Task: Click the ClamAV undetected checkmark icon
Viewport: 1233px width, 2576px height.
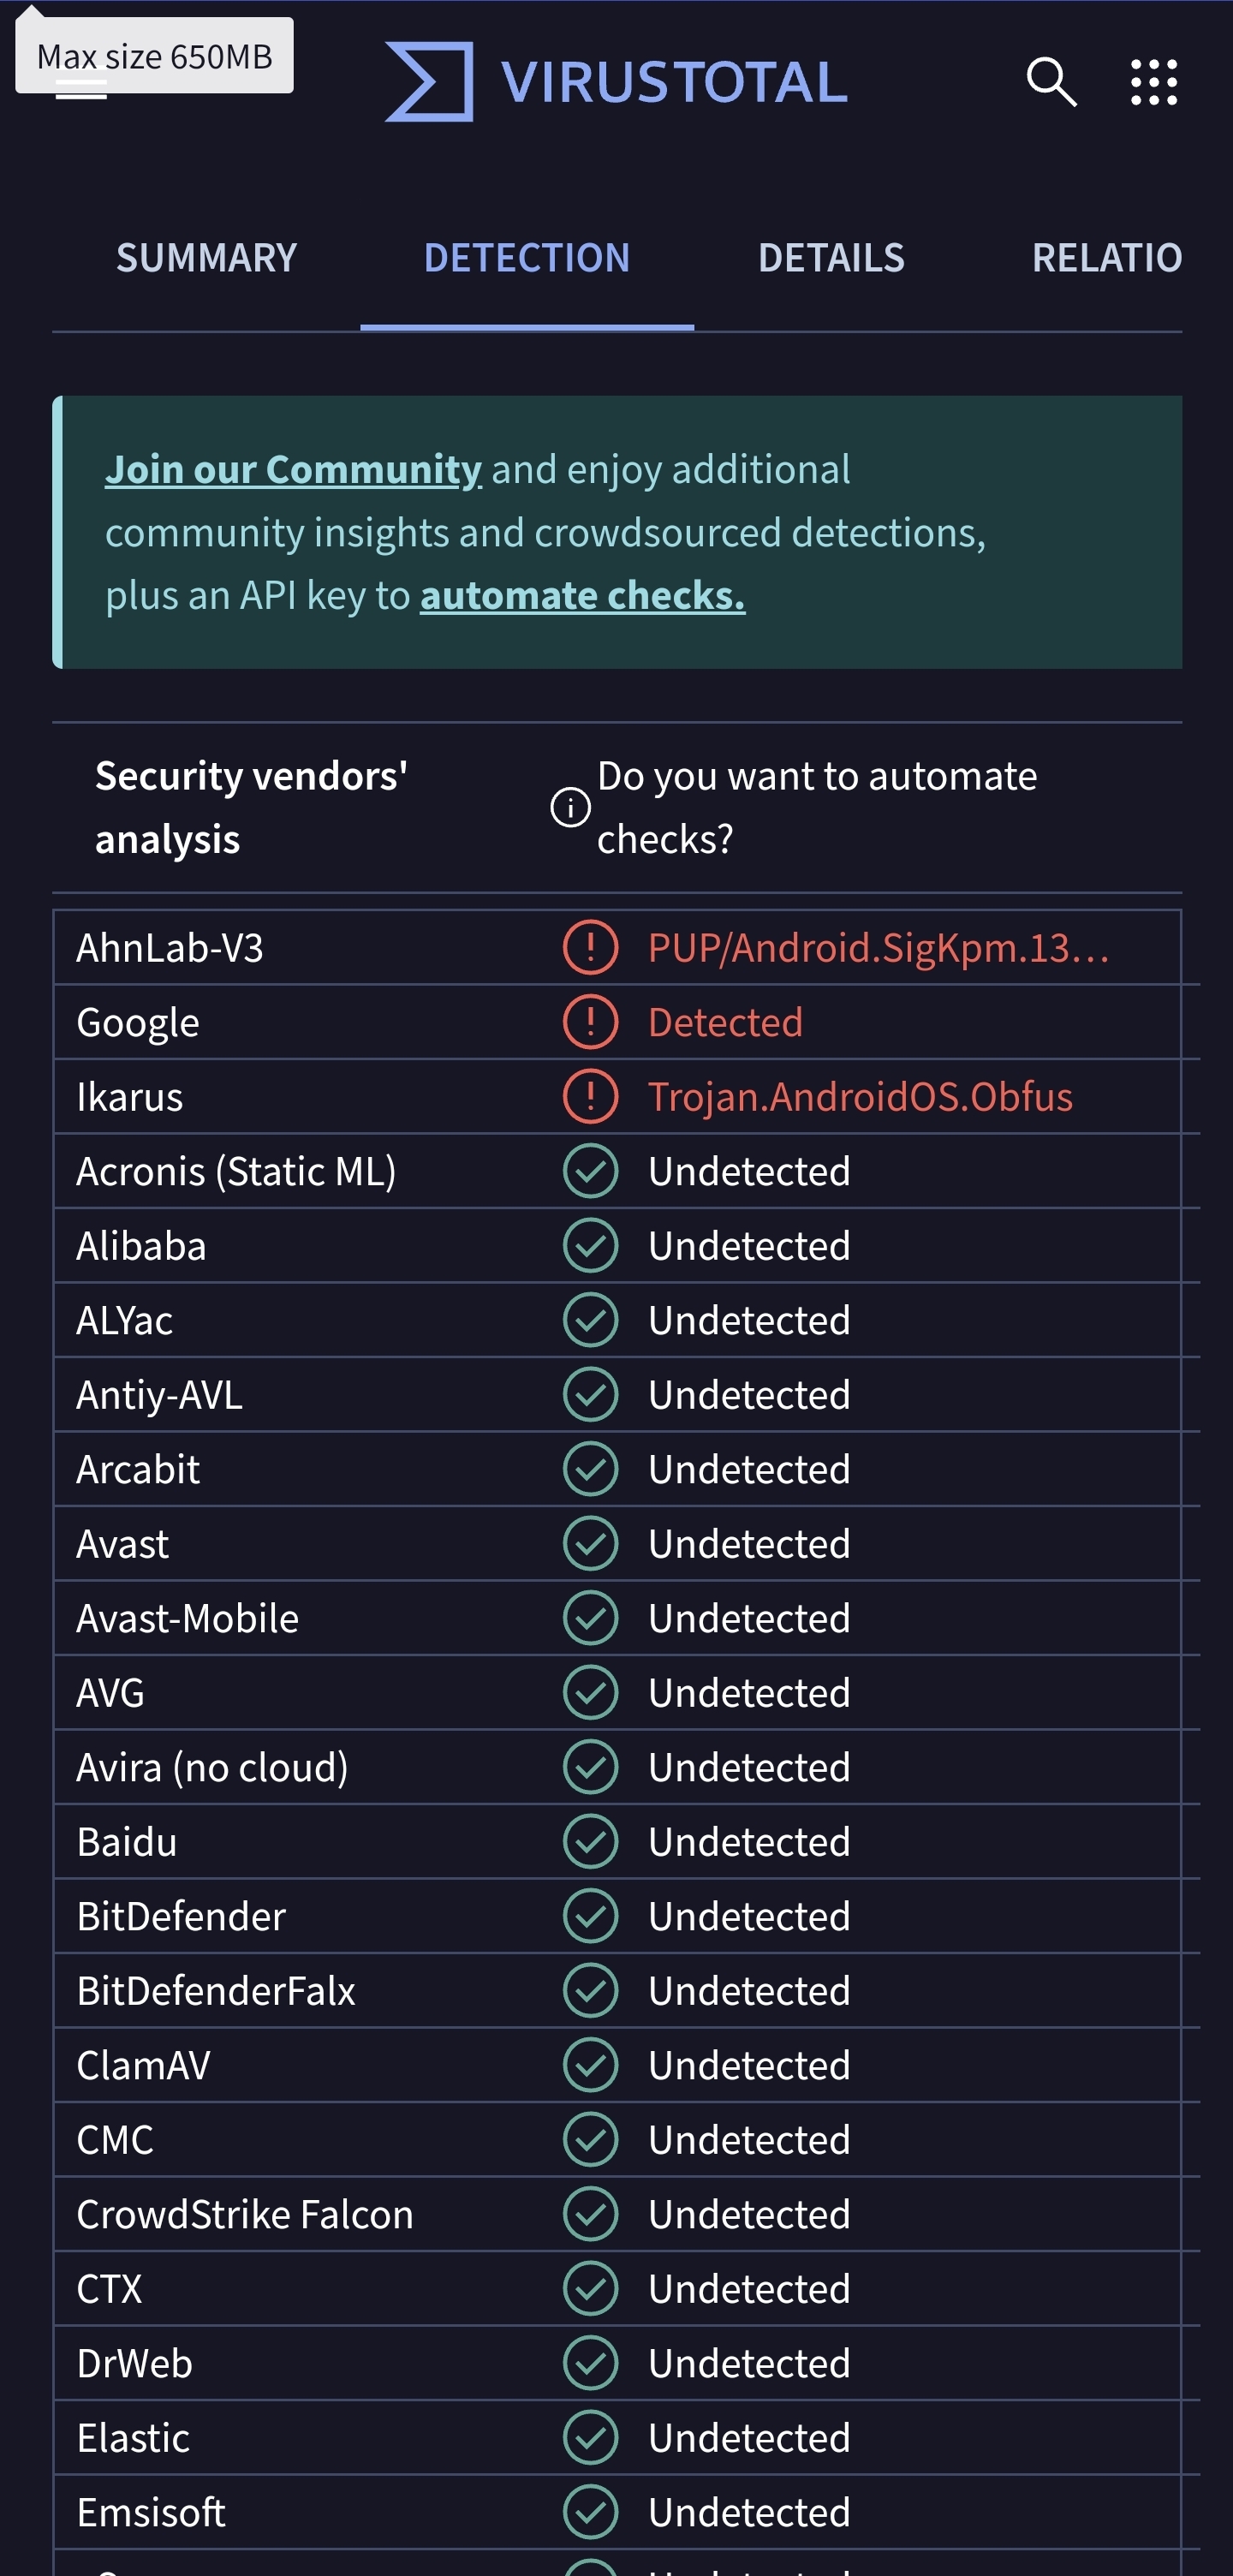Action: [x=590, y=2064]
